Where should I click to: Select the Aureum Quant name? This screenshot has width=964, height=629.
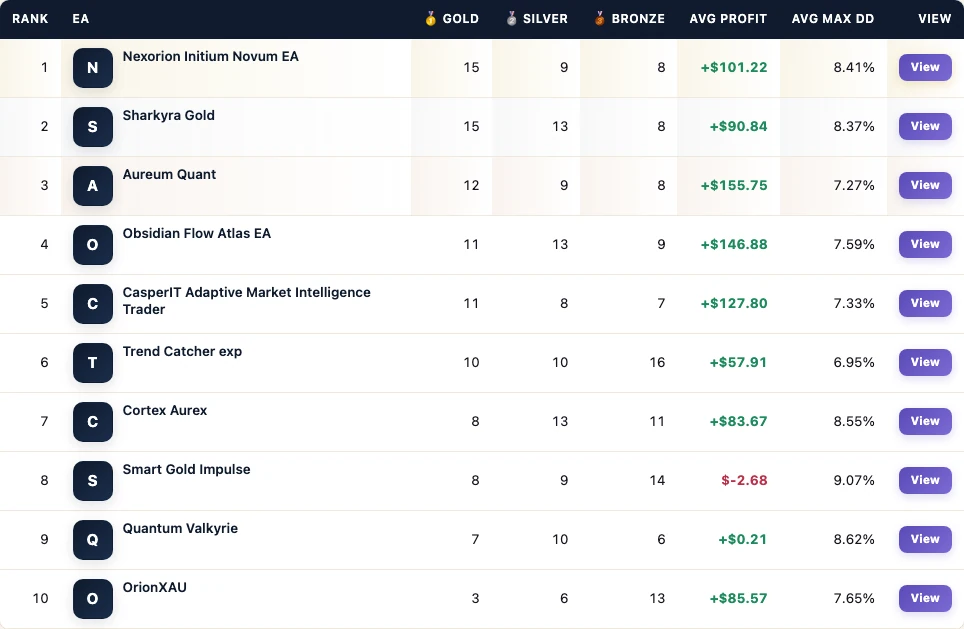point(170,175)
